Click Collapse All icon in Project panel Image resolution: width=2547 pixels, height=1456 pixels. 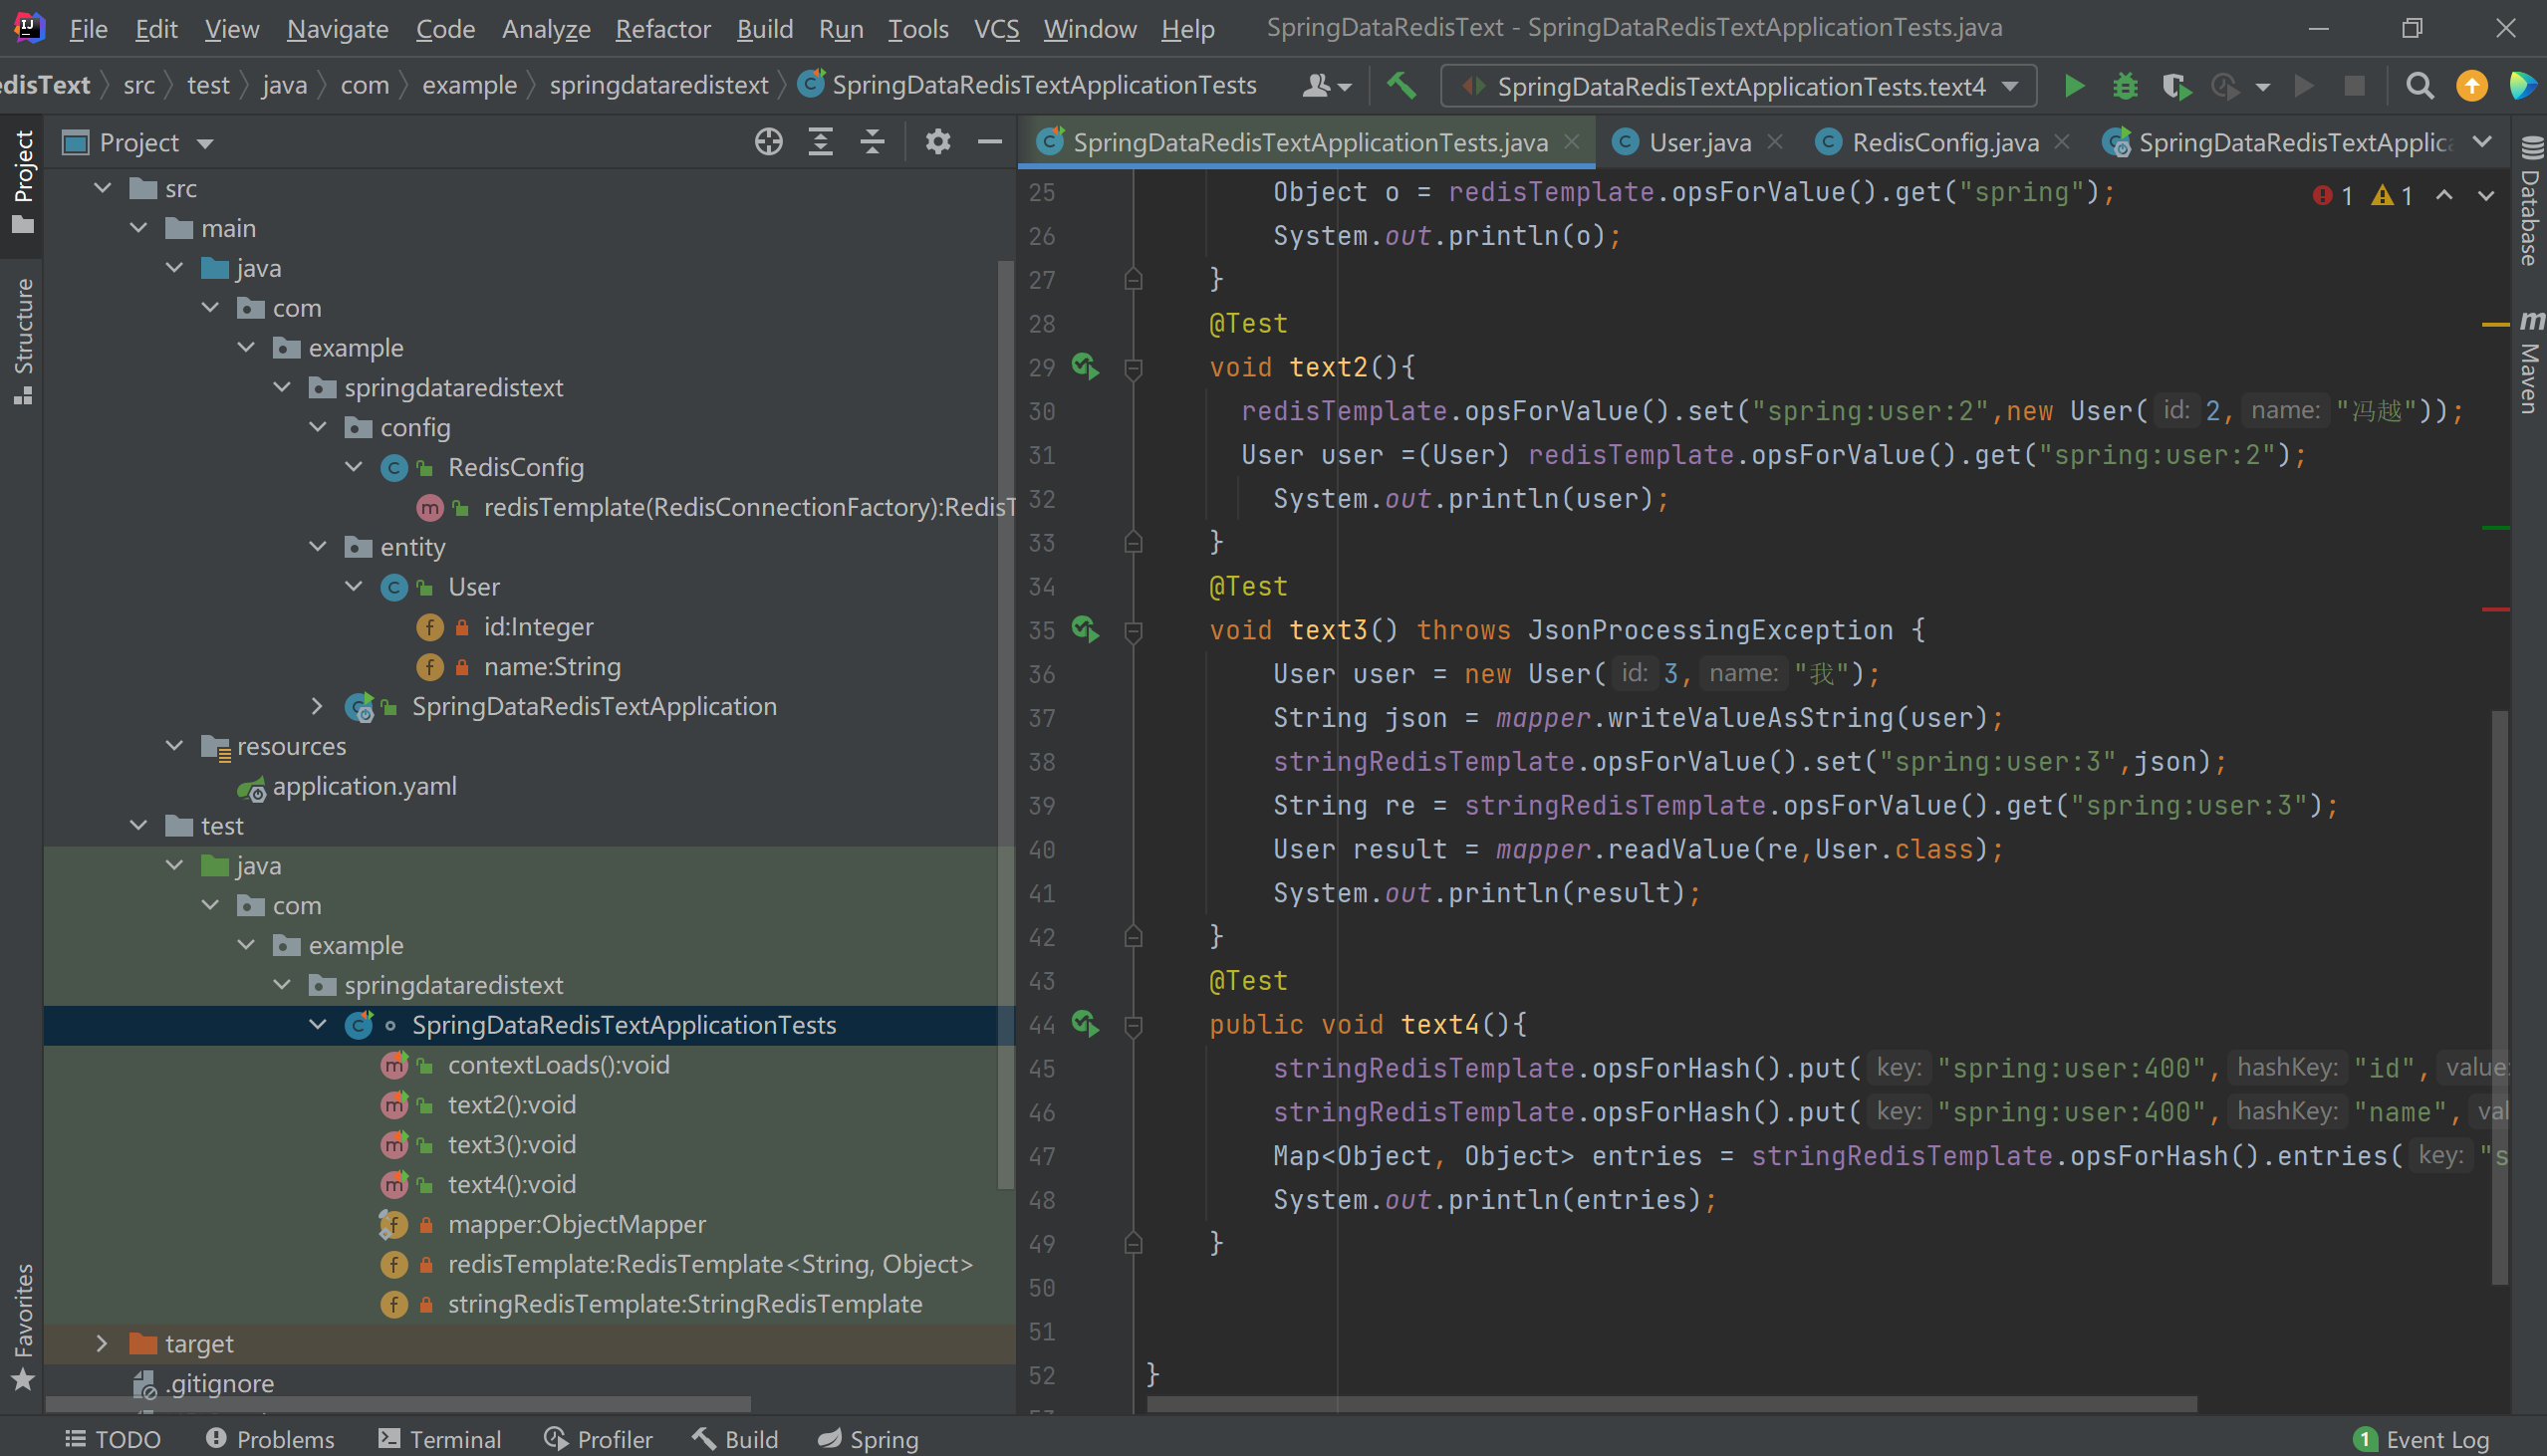(872, 142)
